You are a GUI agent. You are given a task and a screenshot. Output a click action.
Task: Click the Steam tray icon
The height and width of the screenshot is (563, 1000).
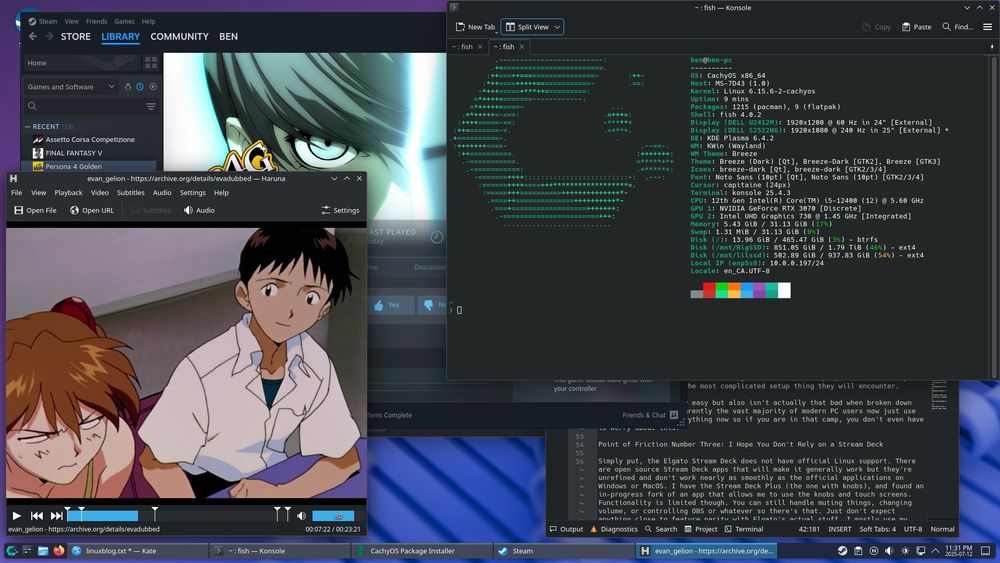tap(842, 550)
